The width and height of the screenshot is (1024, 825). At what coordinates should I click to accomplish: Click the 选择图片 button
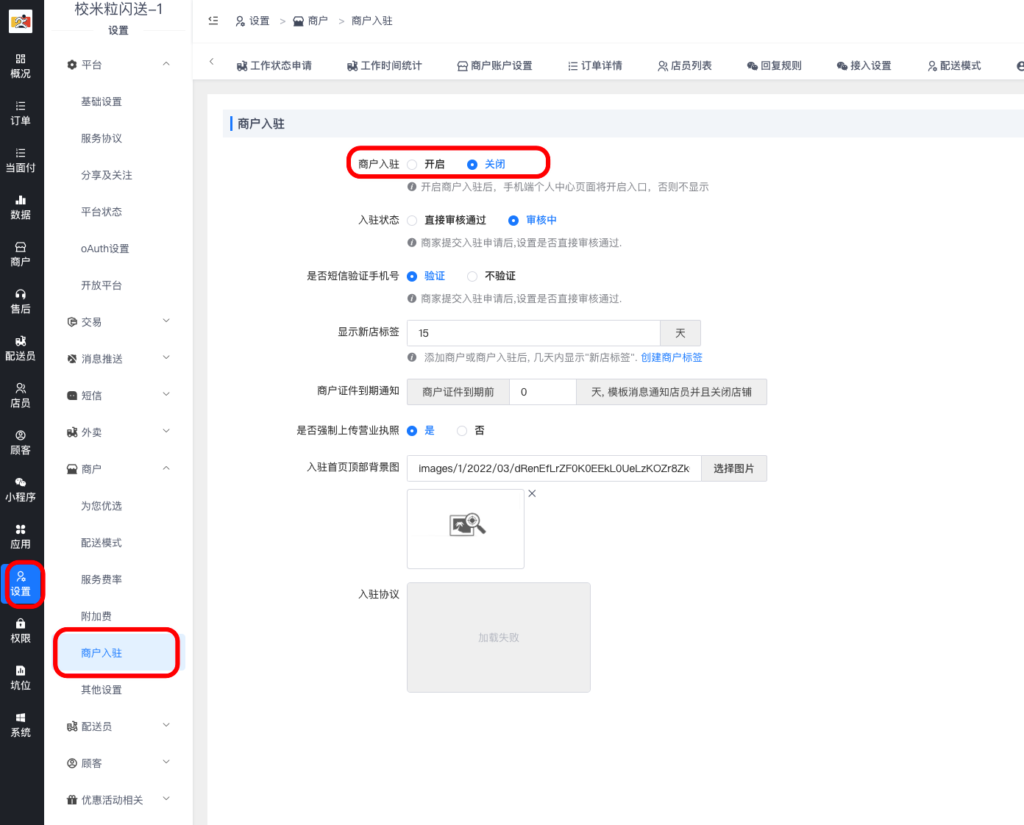(733, 467)
